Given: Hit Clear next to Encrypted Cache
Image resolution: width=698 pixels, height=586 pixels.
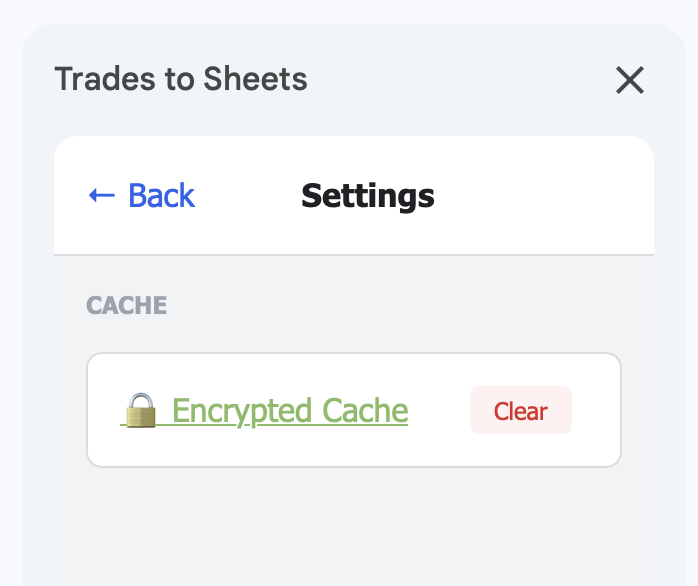Looking at the screenshot, I should 520,411.
